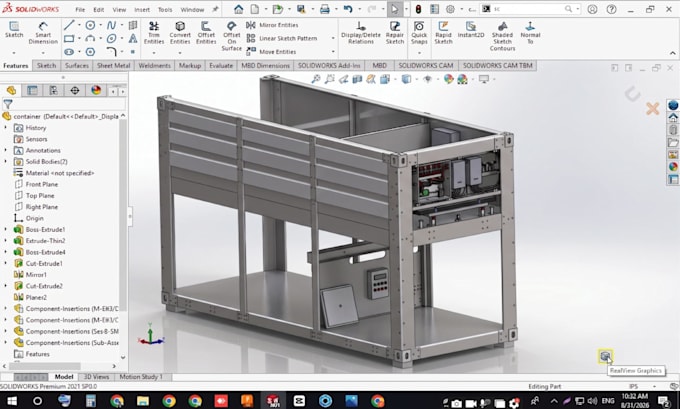The height and width of the screenshot is (409, 680).
Task: Open the Appearances task pane tab on right
Action: (x=673, y=166)
